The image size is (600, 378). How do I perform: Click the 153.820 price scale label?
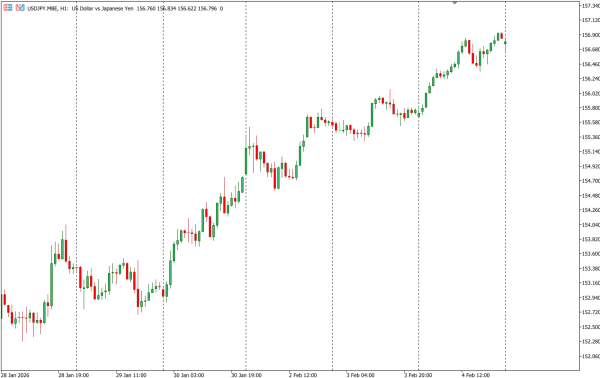[x=591, y=240]
